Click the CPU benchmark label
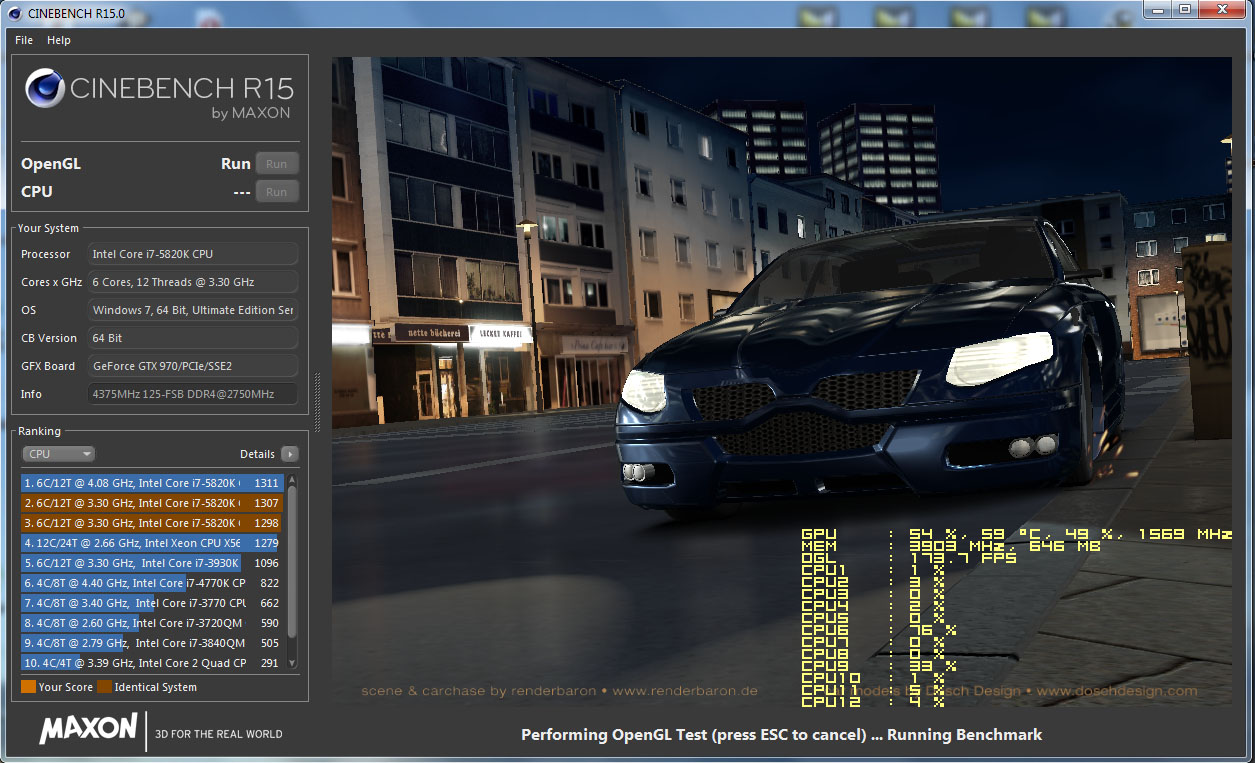The image size is (1255, 763). [37, 192]
